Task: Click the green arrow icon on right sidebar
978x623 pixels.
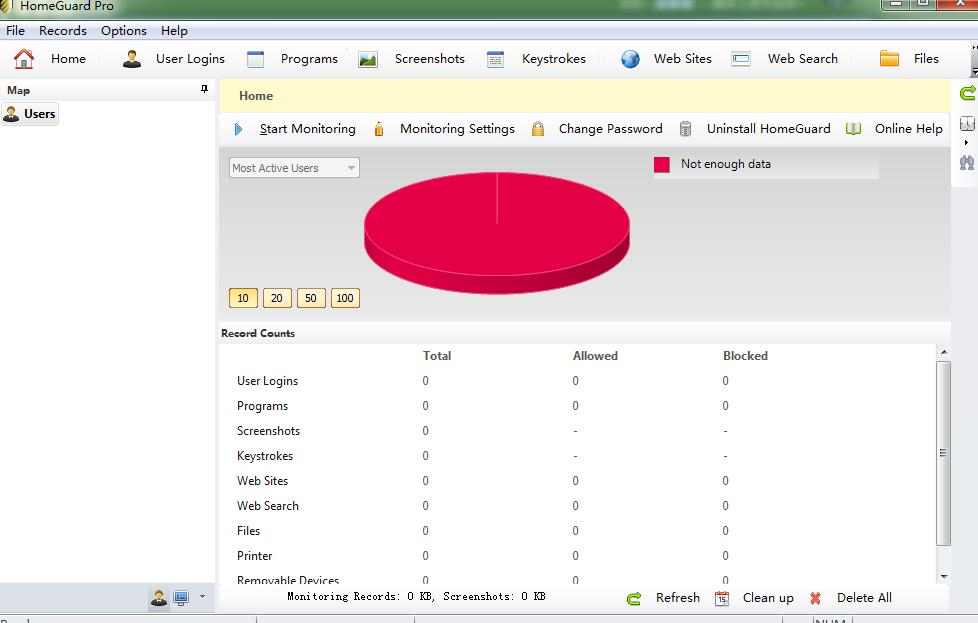Action: click(967, 94)
